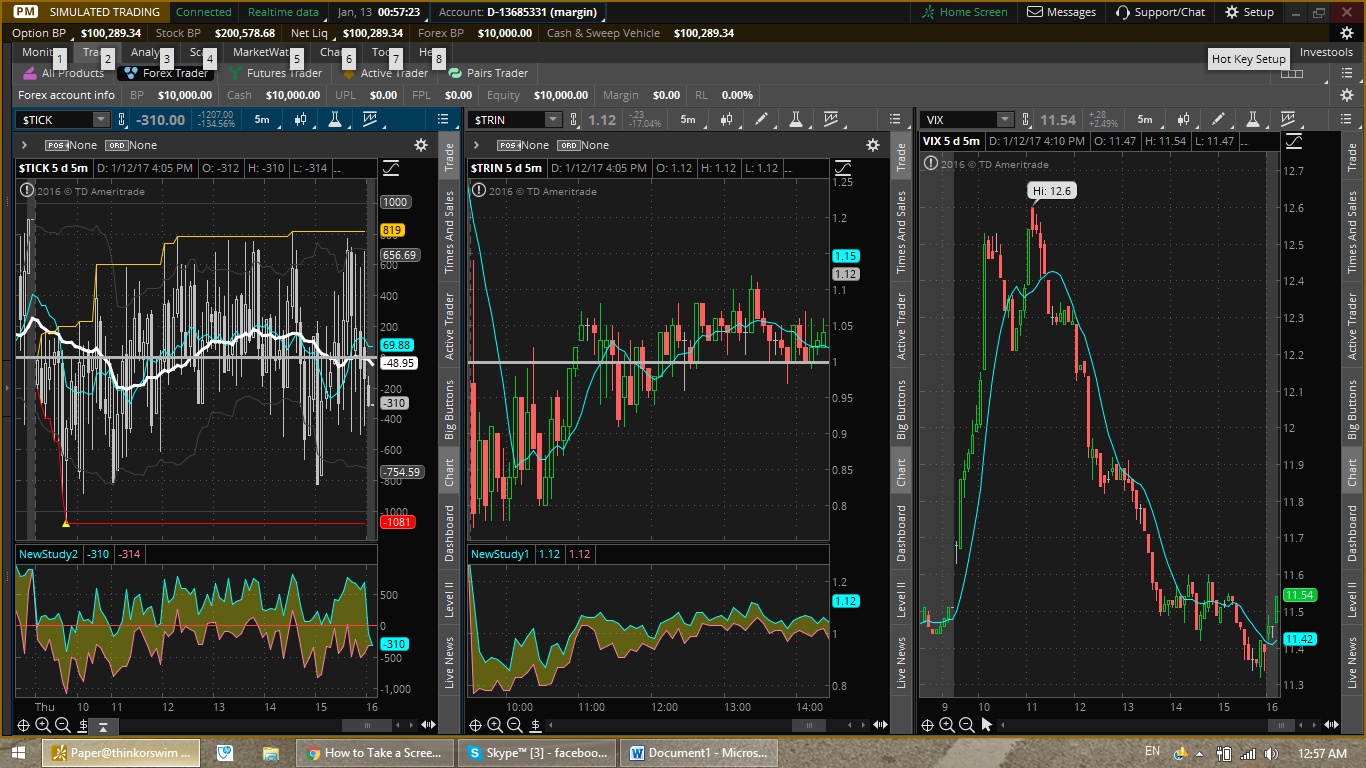Switch to the Pairs Trader sub-tab
This screenshot has width=1366, height=768.
coord(488,73)
